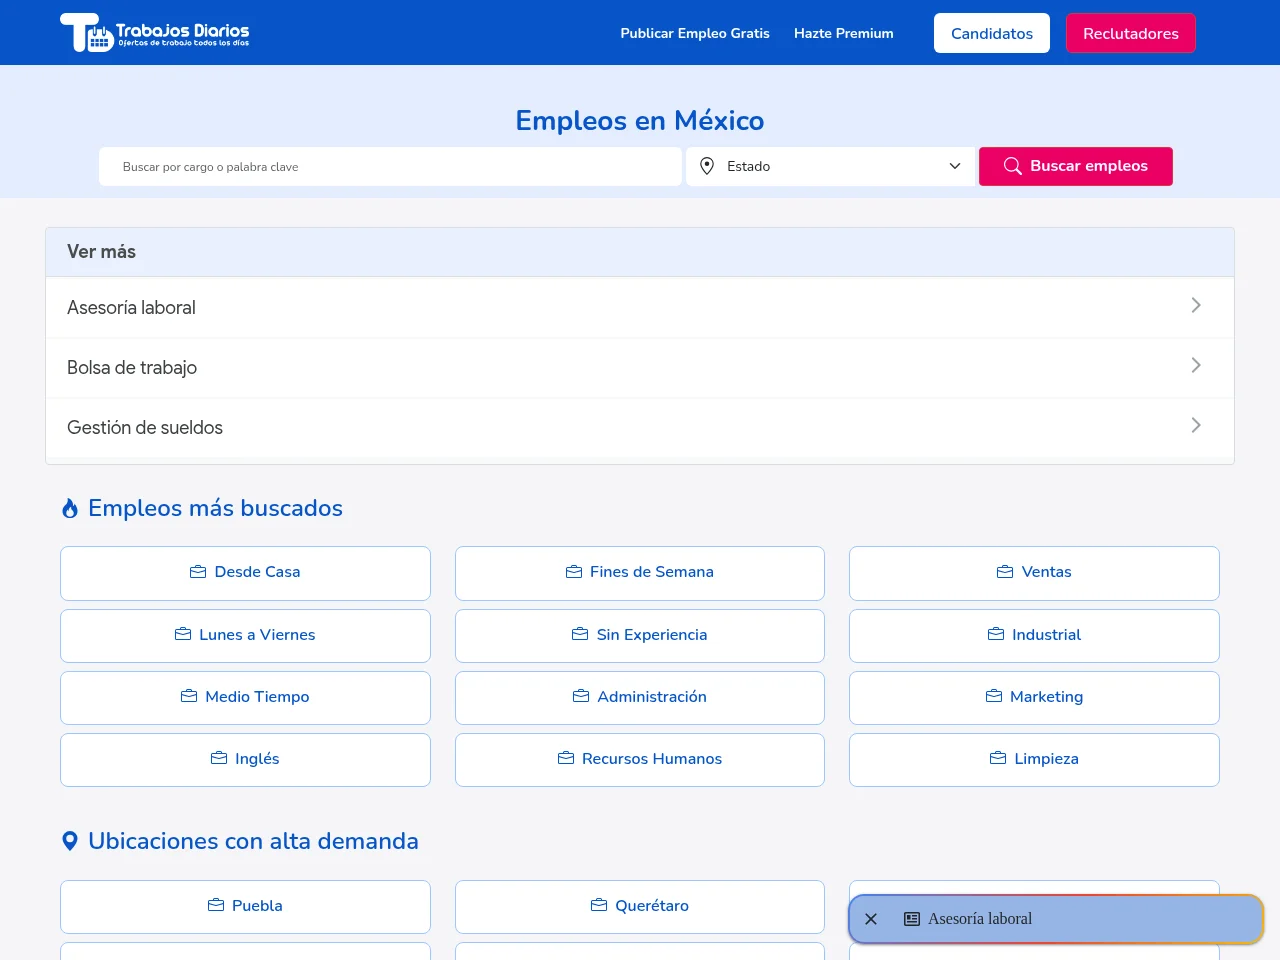Open the Trabajos Diarios logo homepage
Screen dimensions: 1280x960
tap(155, 32)
